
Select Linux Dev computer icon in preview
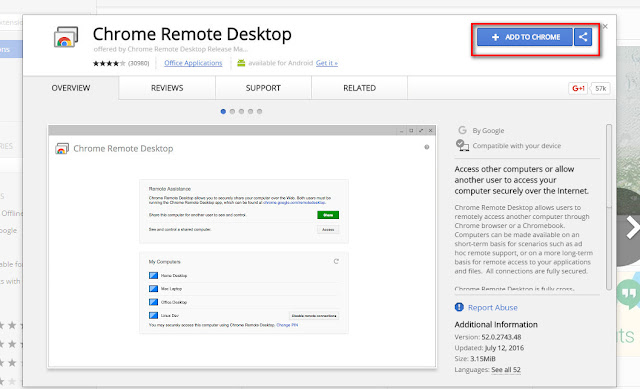coord(153,315)
